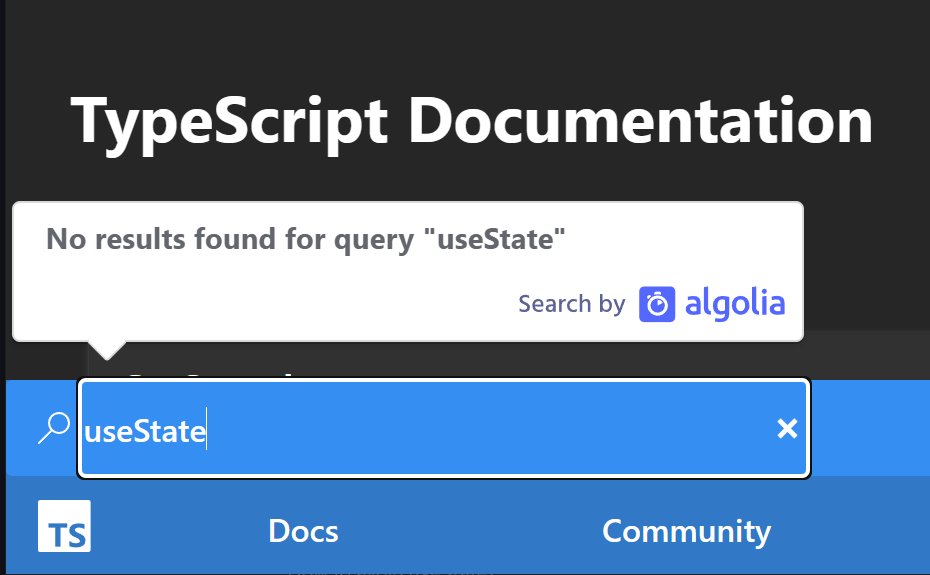930x575 pixels.
Task: Open the Community navigation item
Action: coord(686,531)
